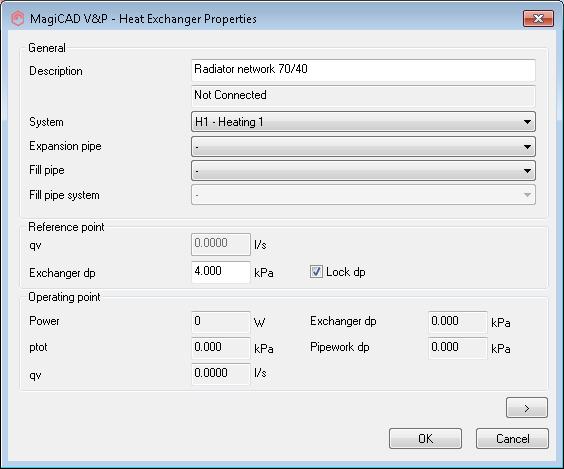The width and height of the screenshot is (564, 469).
Task: Toggle the Lock dp checkbox
Action: [316, 272]
